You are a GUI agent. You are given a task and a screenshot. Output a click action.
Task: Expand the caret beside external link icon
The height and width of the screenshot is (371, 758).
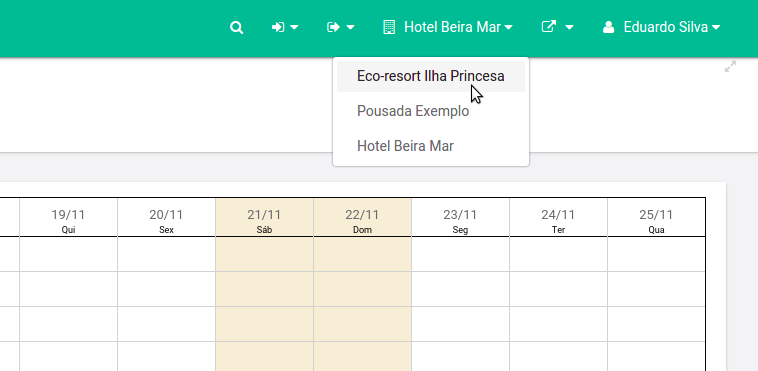point(569,28)
